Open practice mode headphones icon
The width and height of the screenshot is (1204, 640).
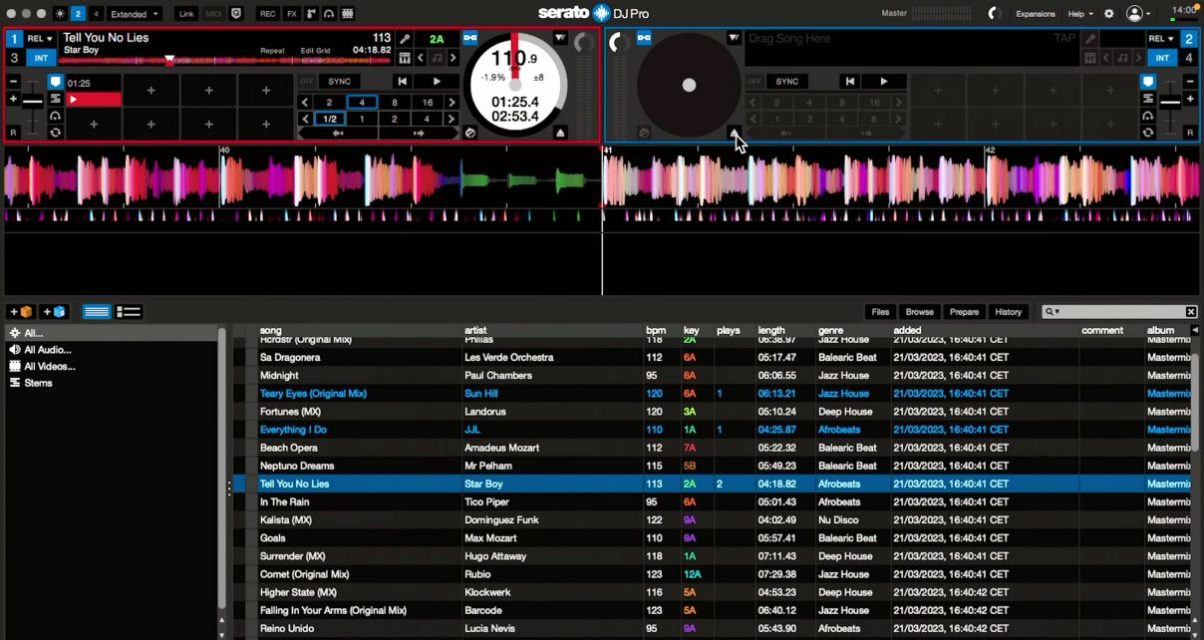click(329, 13)
